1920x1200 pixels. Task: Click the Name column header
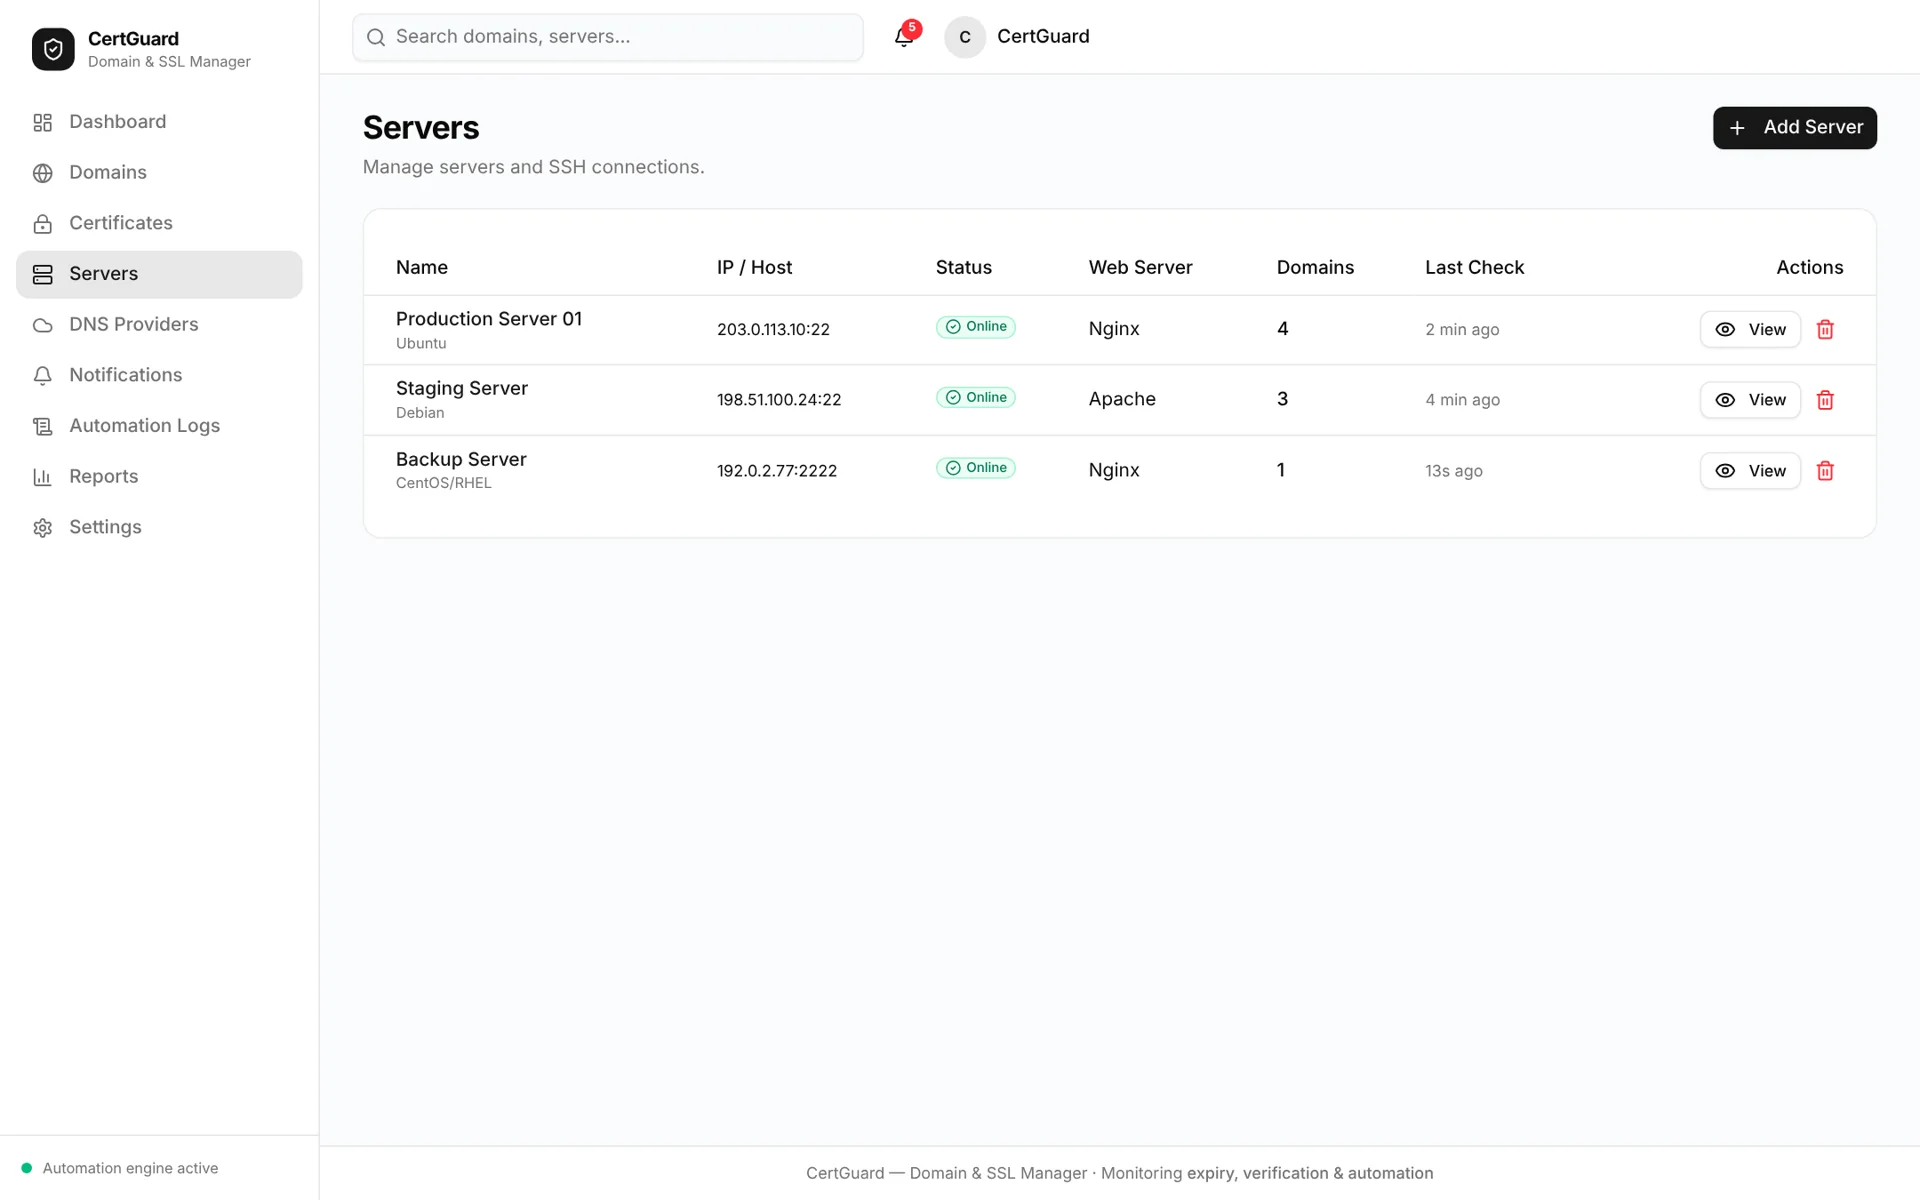422,268
